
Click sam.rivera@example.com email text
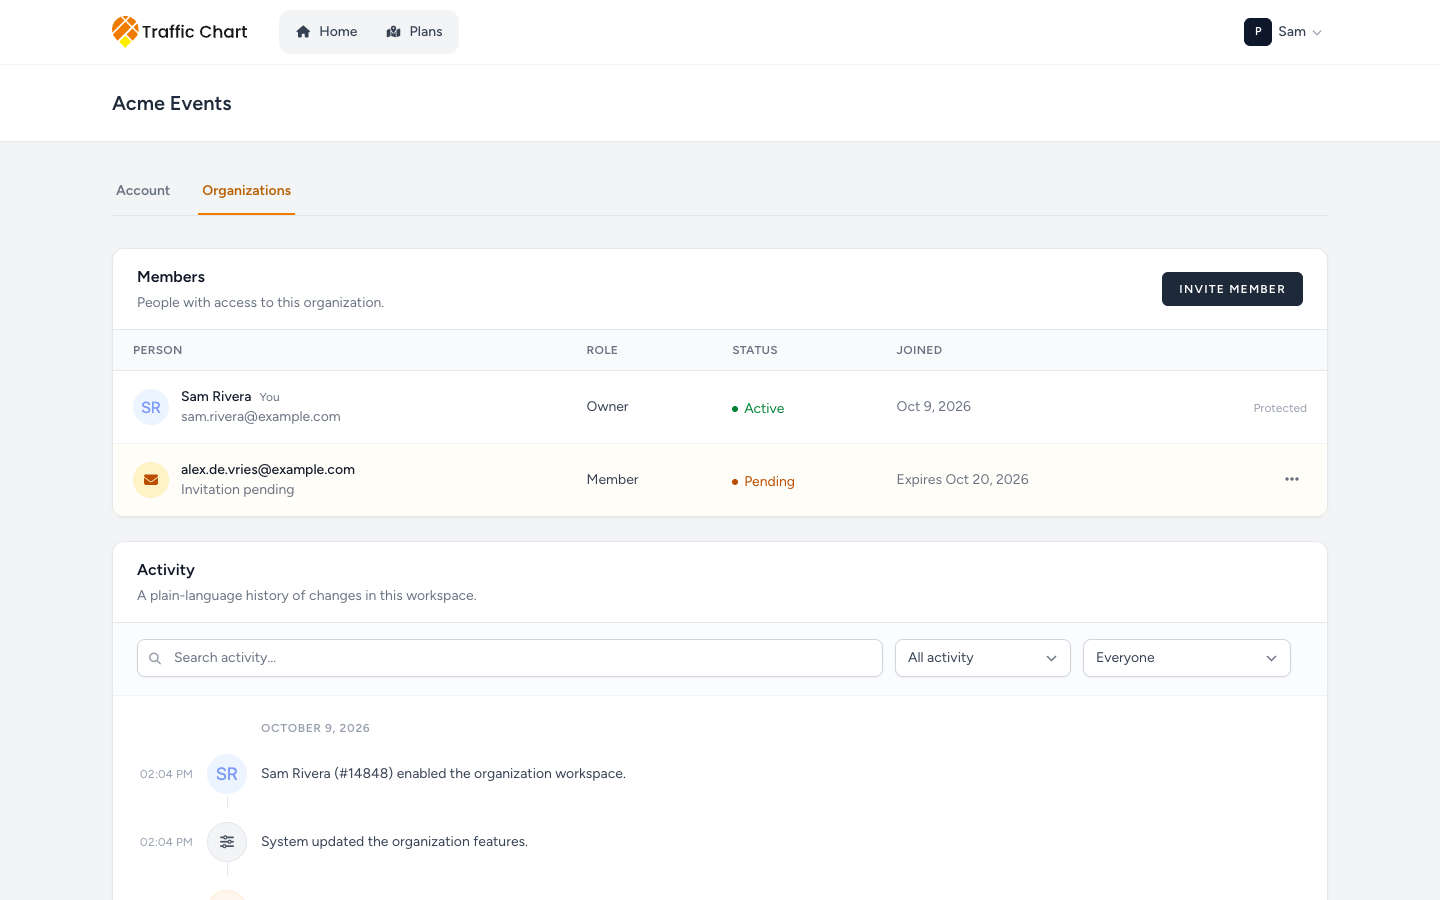pos(261,417)
